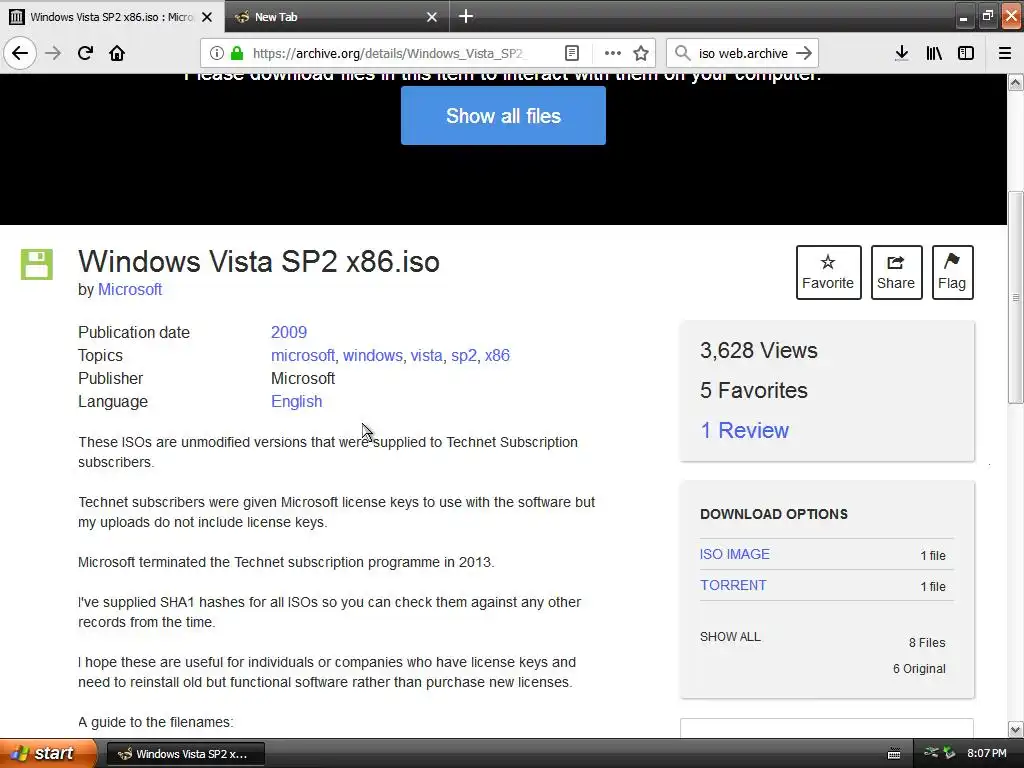This screenshot has height=768, width=1024.
Task: Select the 6 Original count text
Action: tap(919, 669)
